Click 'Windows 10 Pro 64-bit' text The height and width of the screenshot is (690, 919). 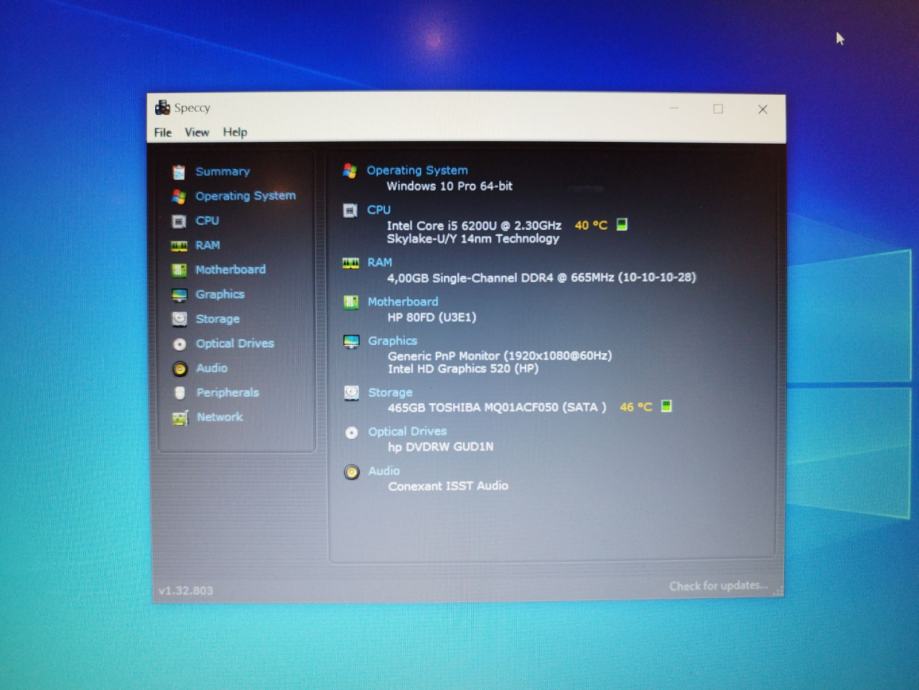[x=450, y=186]
